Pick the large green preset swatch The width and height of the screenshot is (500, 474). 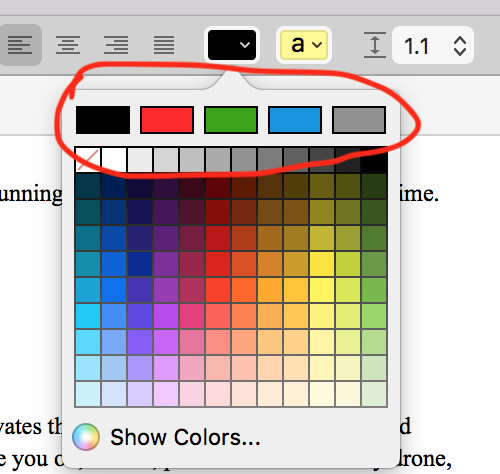pyautogui.click(x=231, y=120)
